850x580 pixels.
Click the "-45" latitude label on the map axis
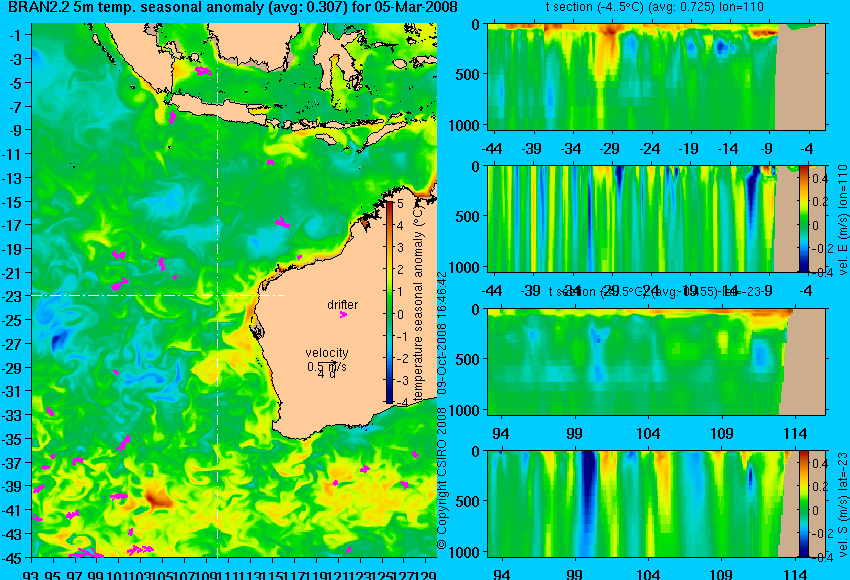click(12, 558)
